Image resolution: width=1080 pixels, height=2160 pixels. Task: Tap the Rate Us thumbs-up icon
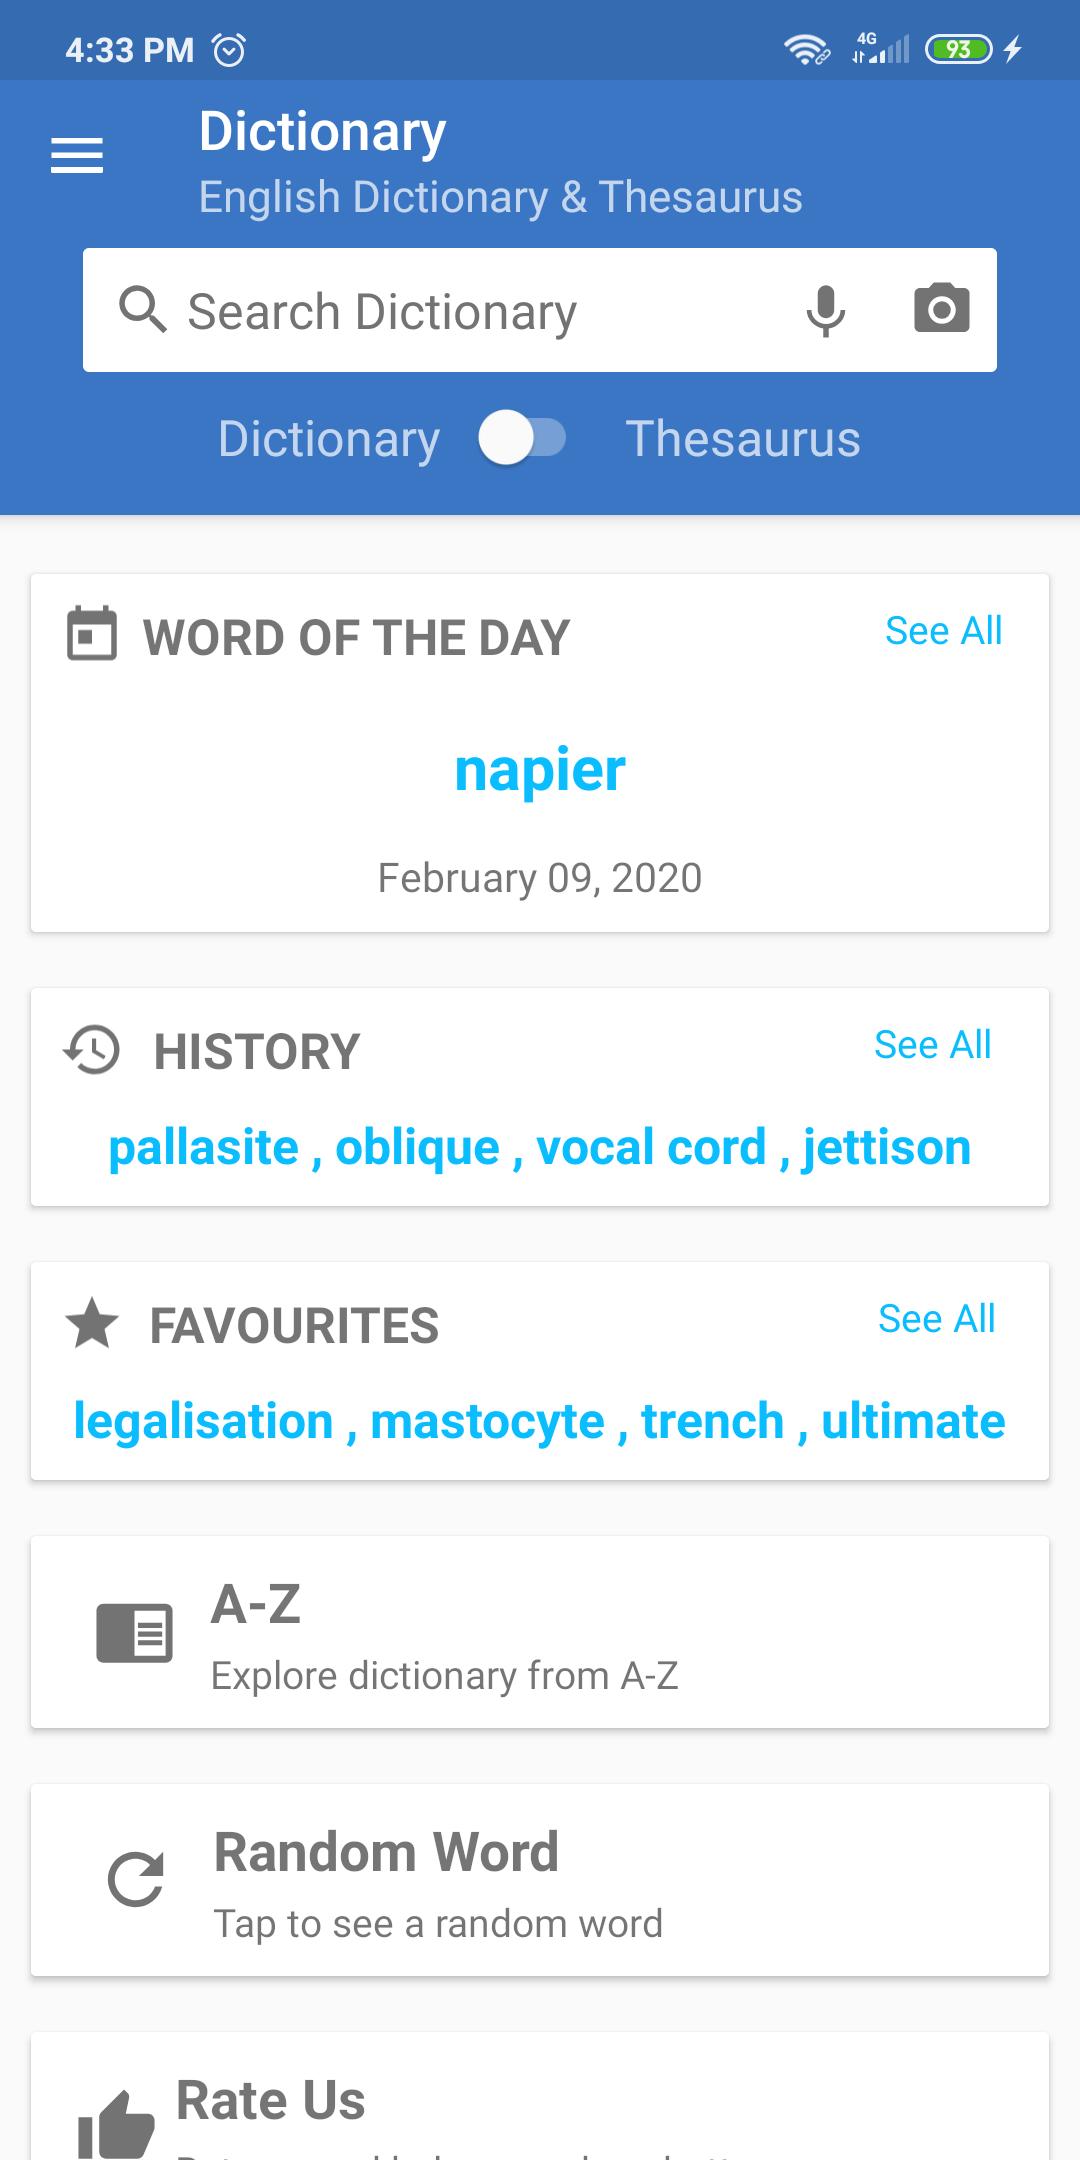tap(116, 2125)
